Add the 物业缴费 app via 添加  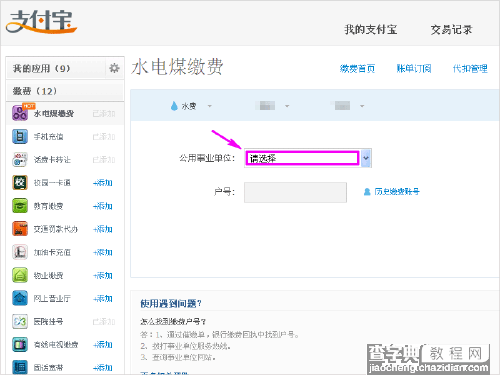point(103,275)
